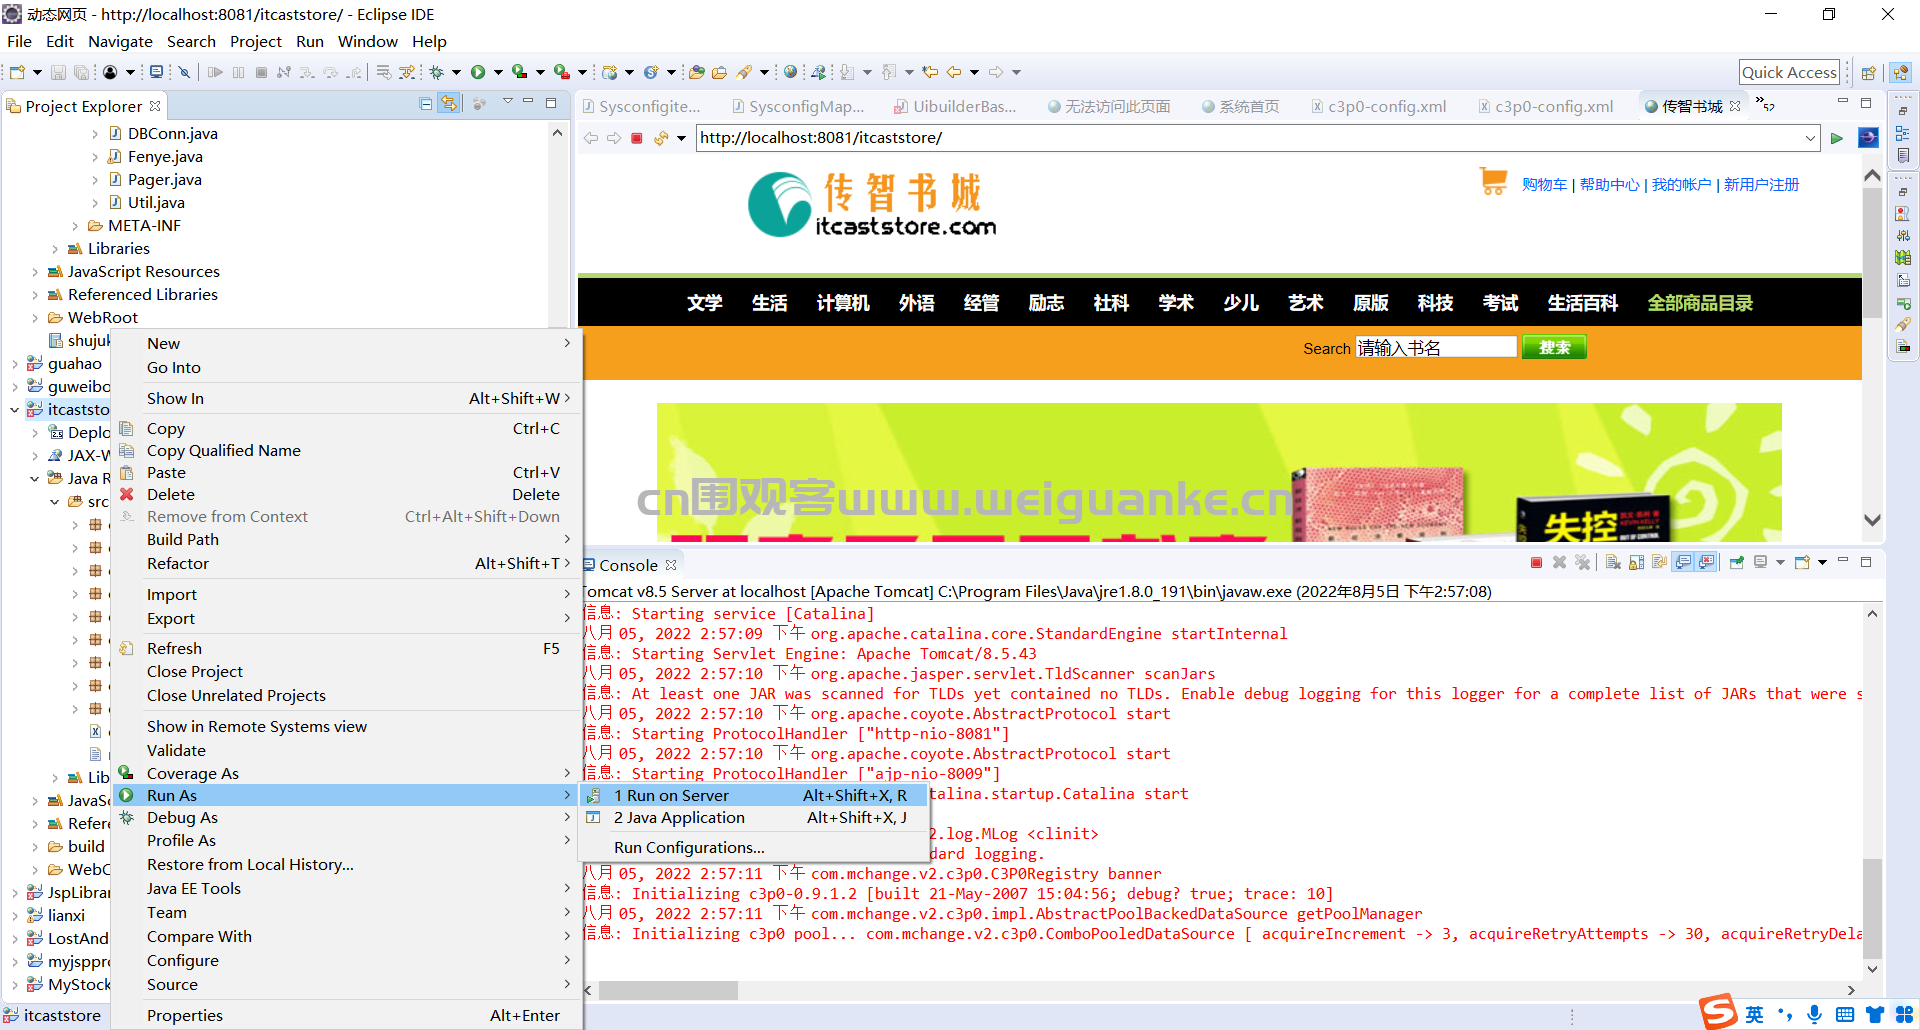This screenshot has height=1030, width=1920.
Task: Click the microphone icon in IME bar
Action: [1814, 1014]
